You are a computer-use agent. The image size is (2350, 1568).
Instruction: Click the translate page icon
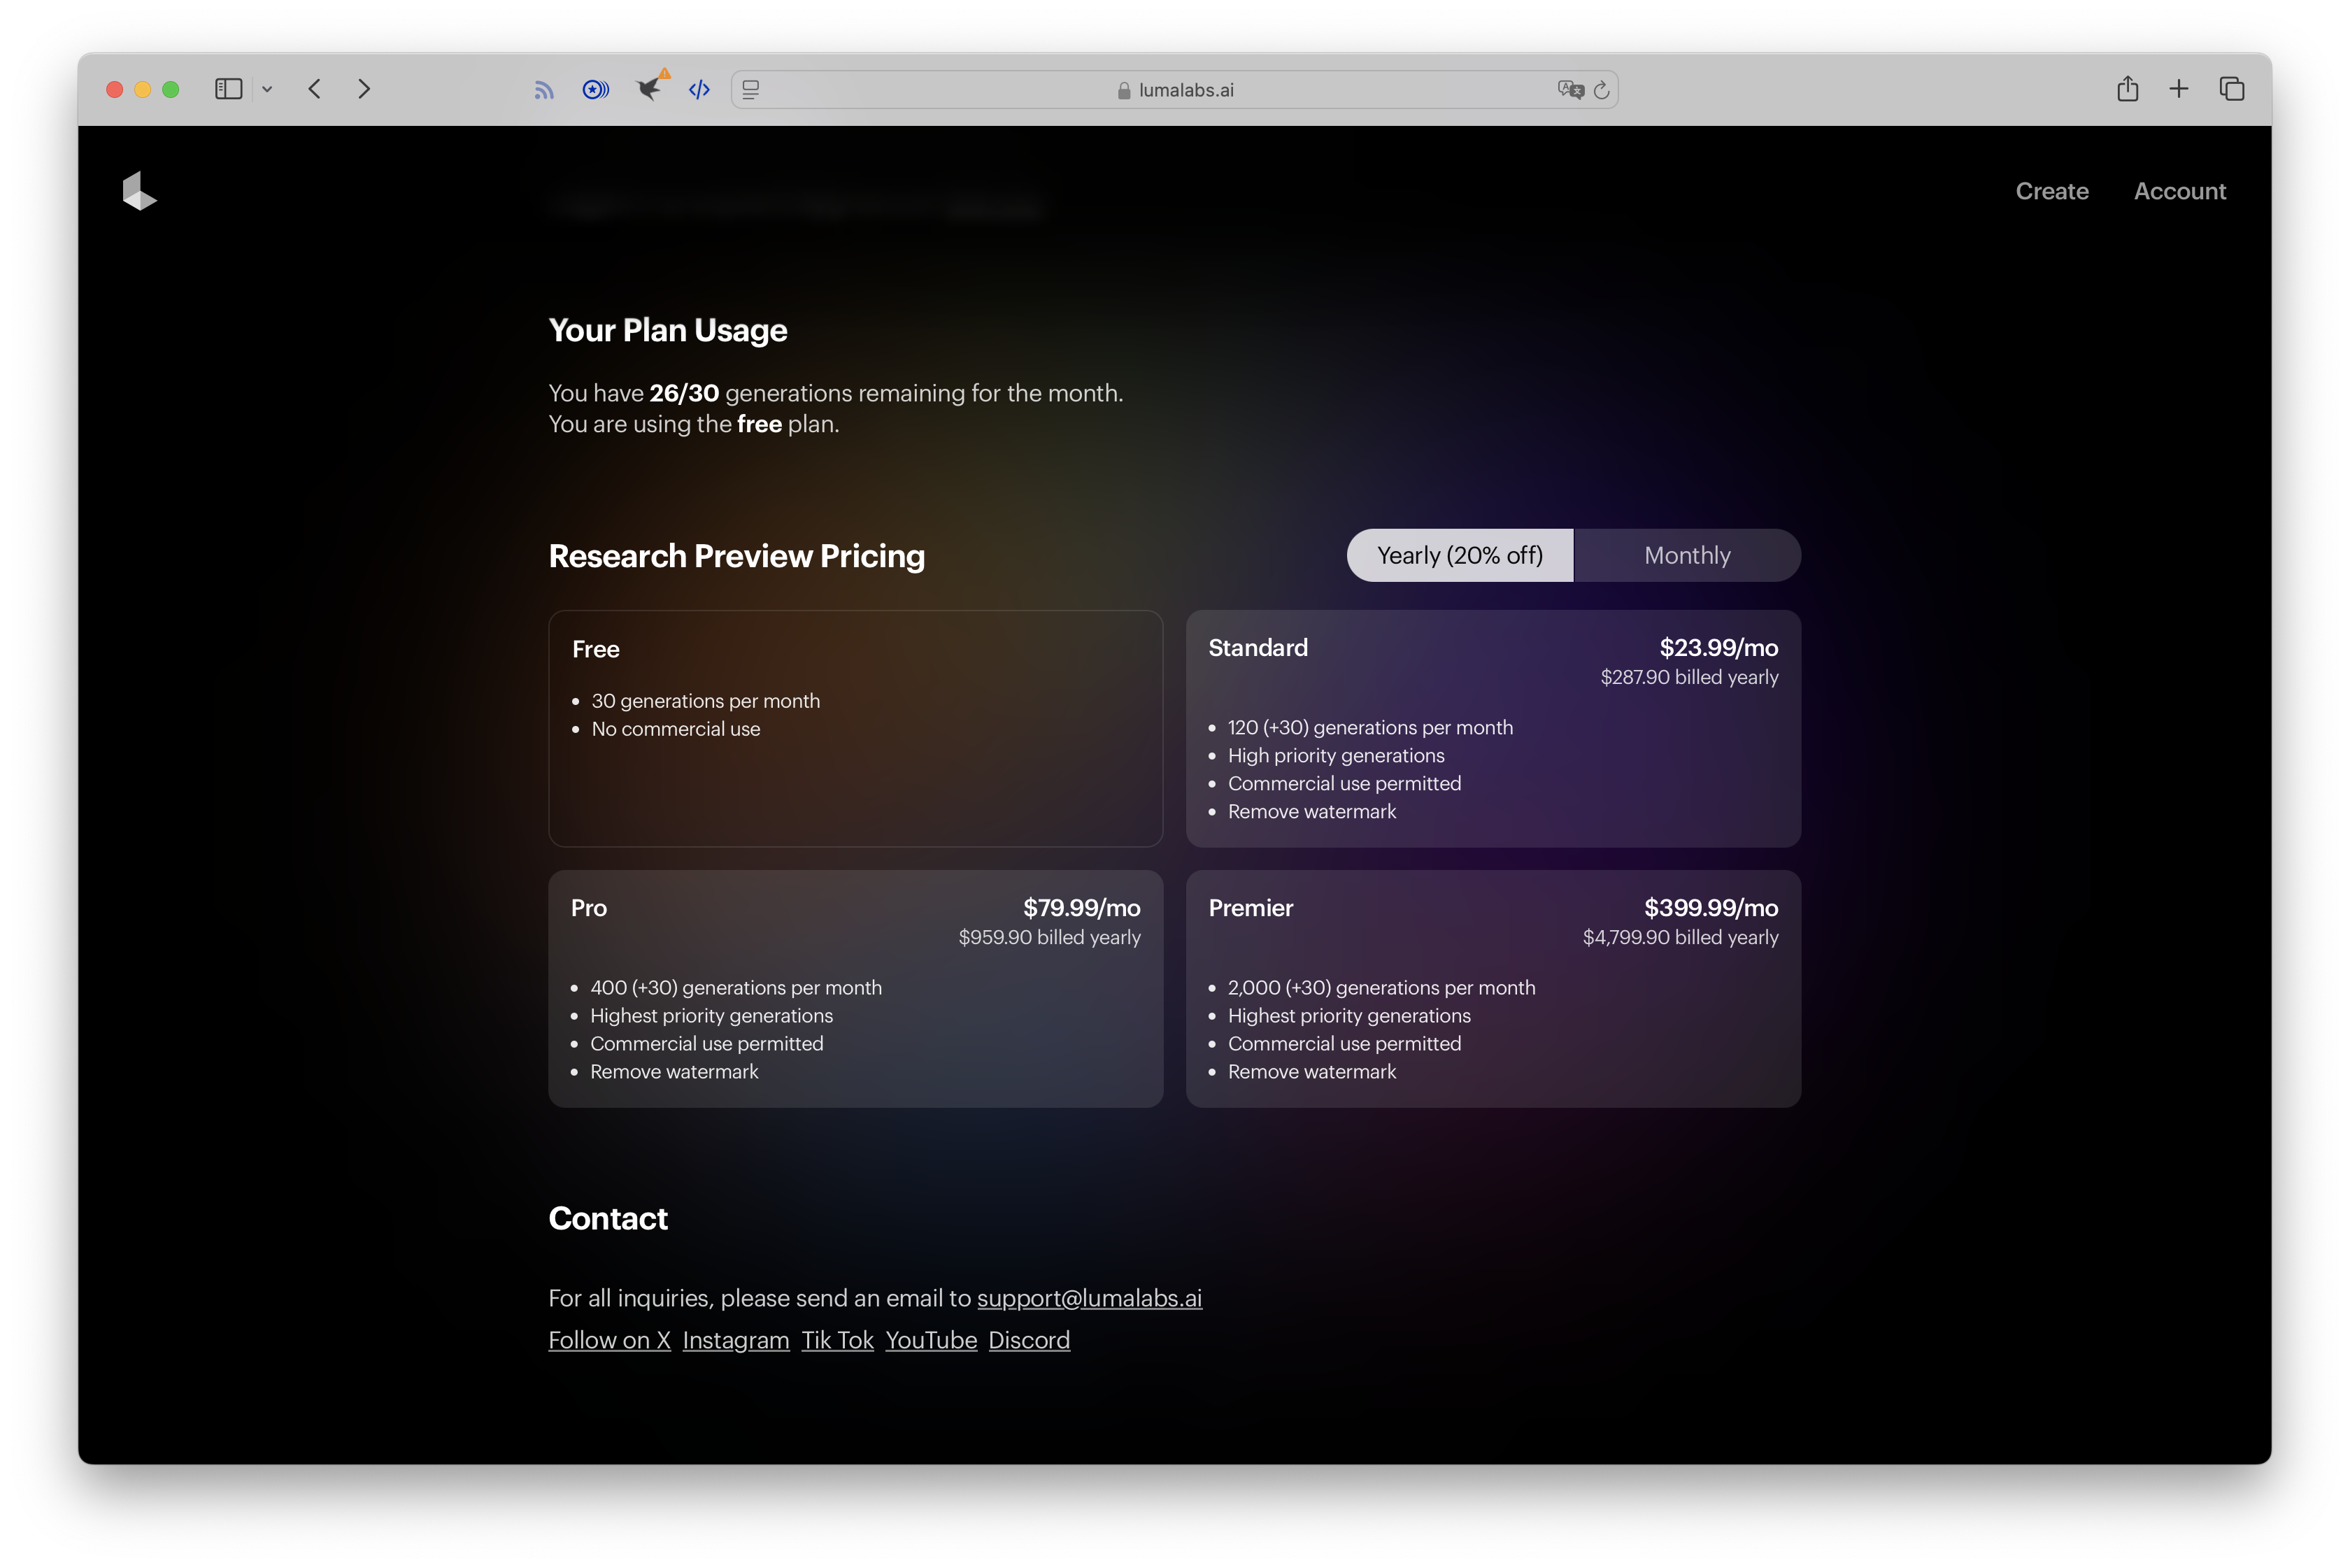click(x=1570, y=90)
